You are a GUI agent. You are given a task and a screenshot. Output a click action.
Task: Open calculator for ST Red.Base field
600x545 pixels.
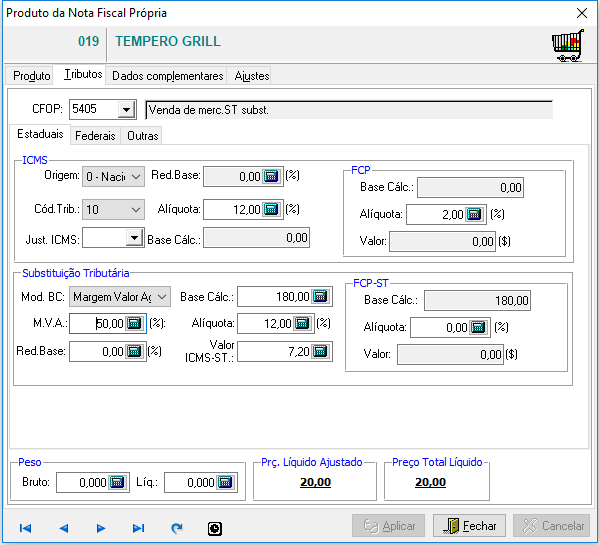point(134,351)
